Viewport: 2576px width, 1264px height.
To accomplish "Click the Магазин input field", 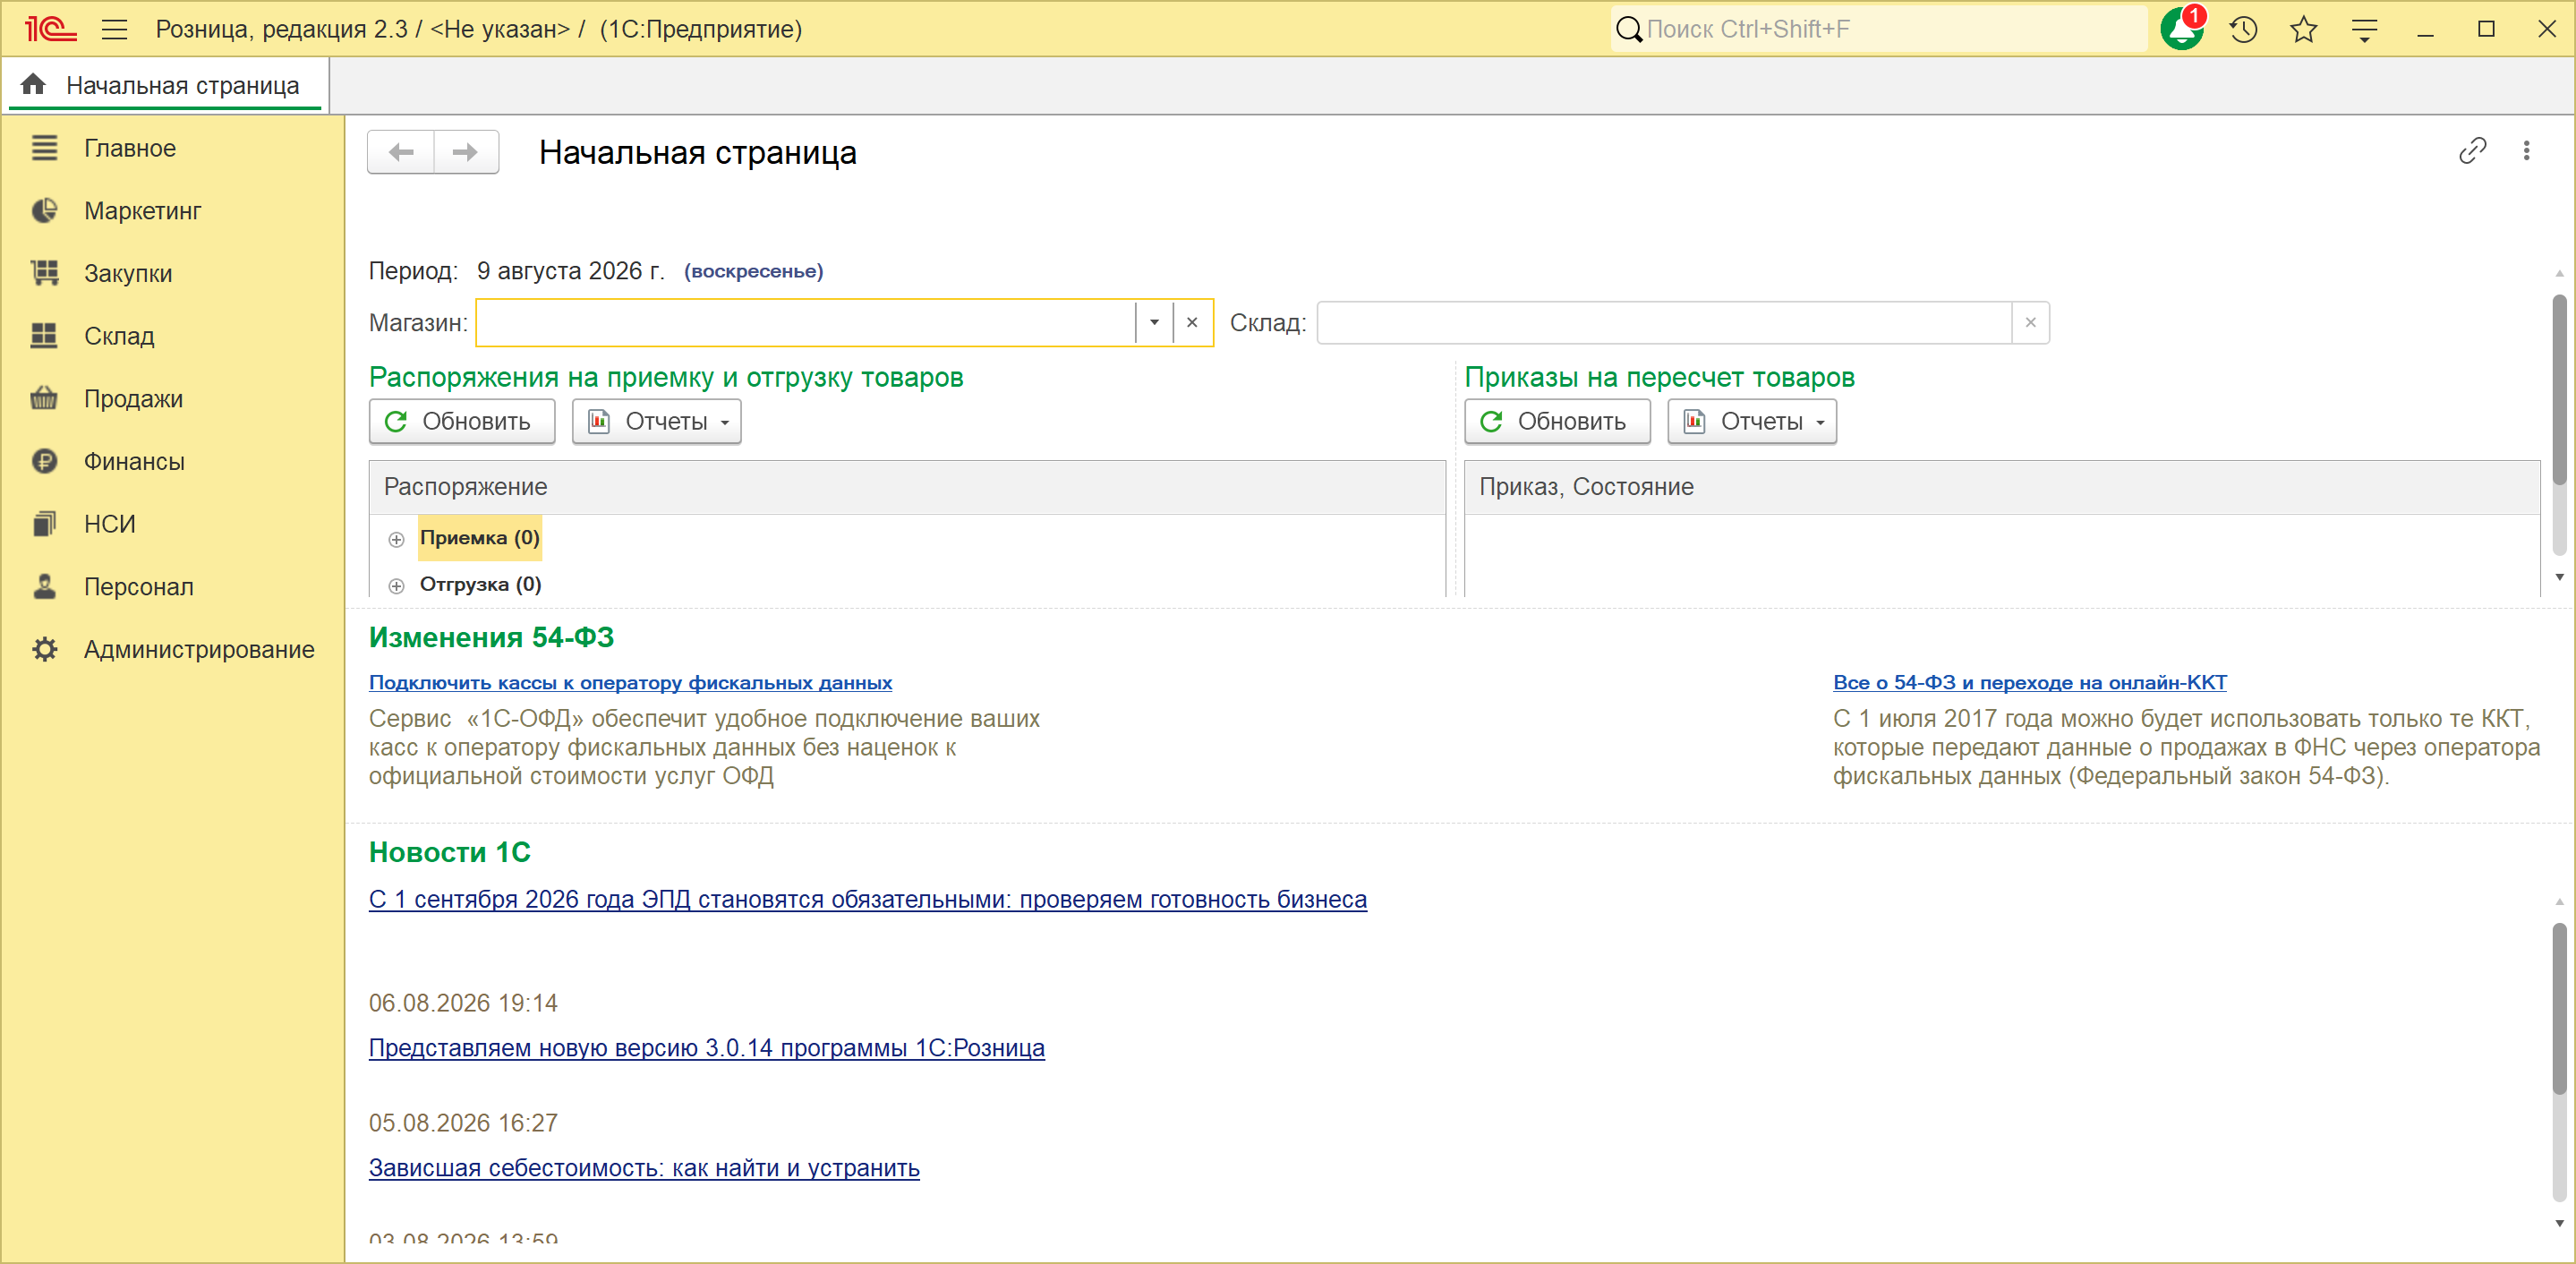I will 806,323.
